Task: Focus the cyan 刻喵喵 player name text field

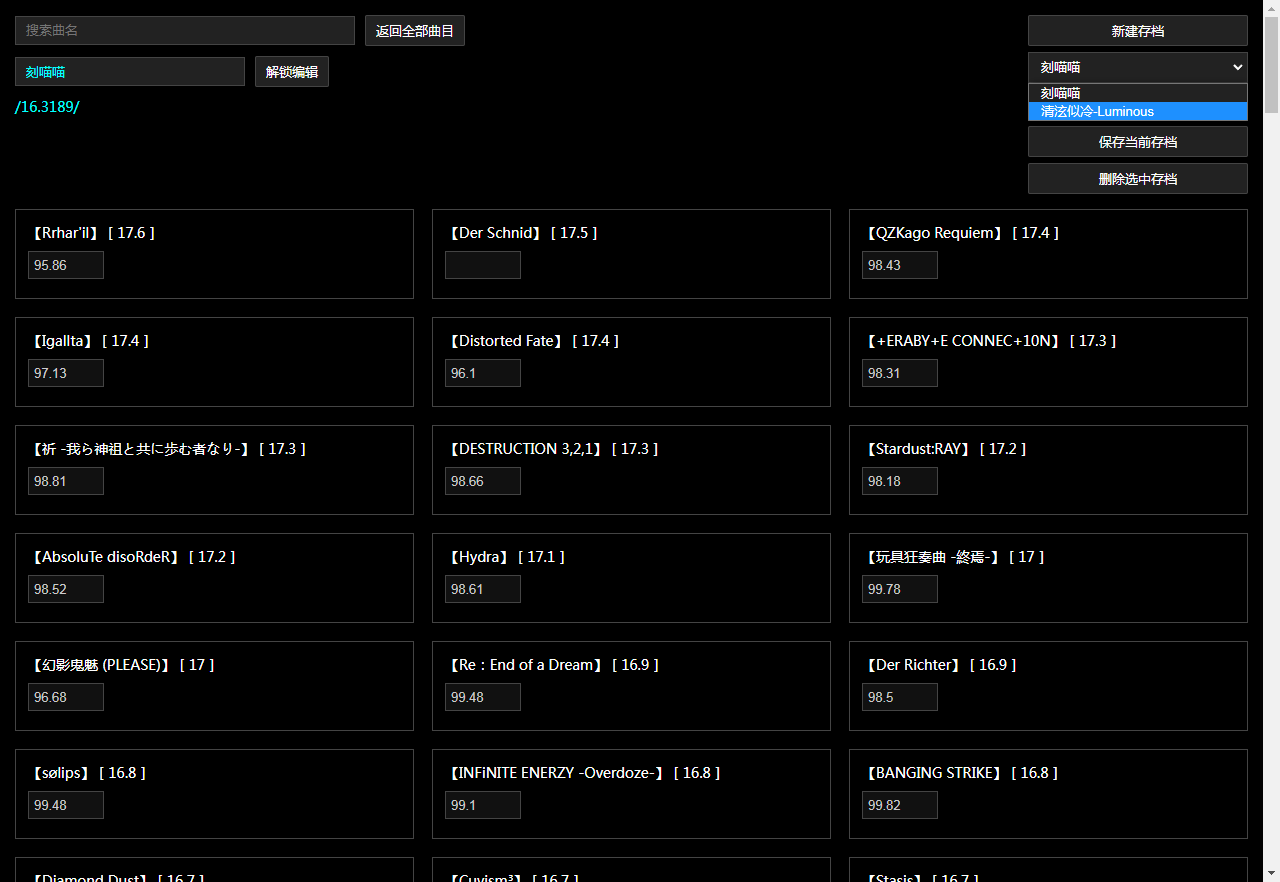Action: tap(130, 72)
